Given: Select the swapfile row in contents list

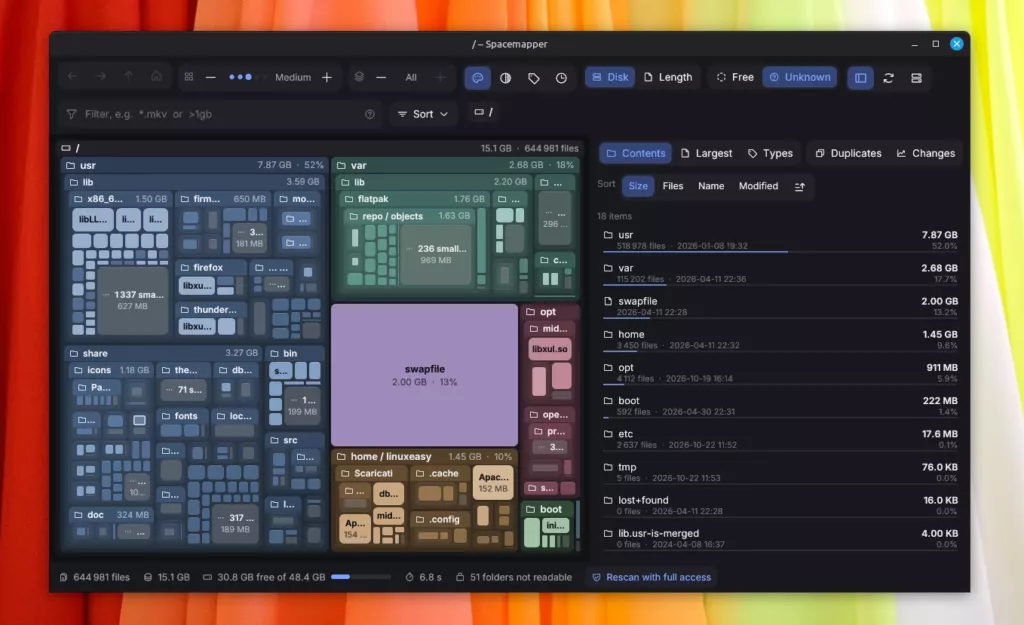Looking at the screenshot, I should [780, 306].
